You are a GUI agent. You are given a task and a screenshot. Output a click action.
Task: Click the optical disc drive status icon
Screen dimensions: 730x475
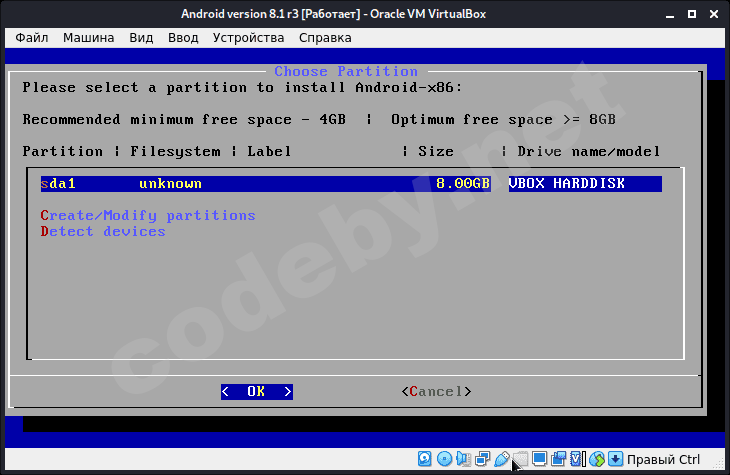(x=445, y=459)
